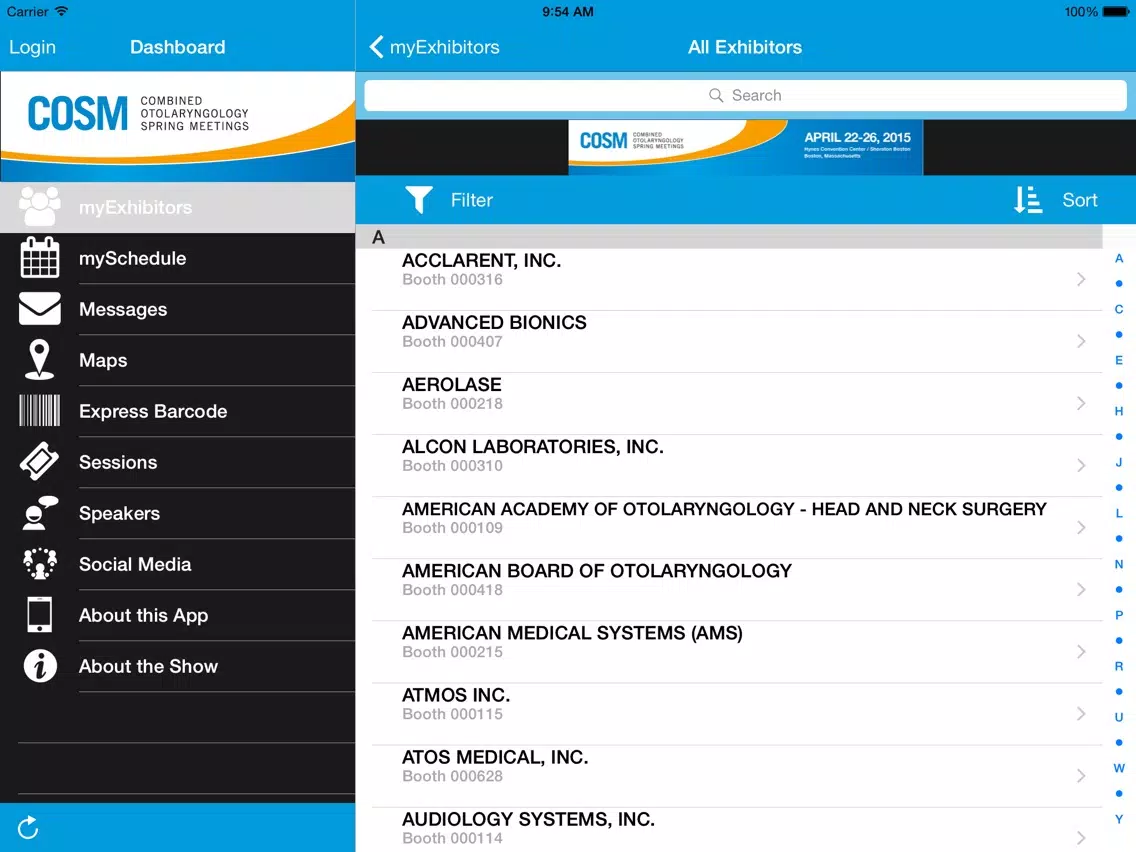Click the Search input field

746,96
